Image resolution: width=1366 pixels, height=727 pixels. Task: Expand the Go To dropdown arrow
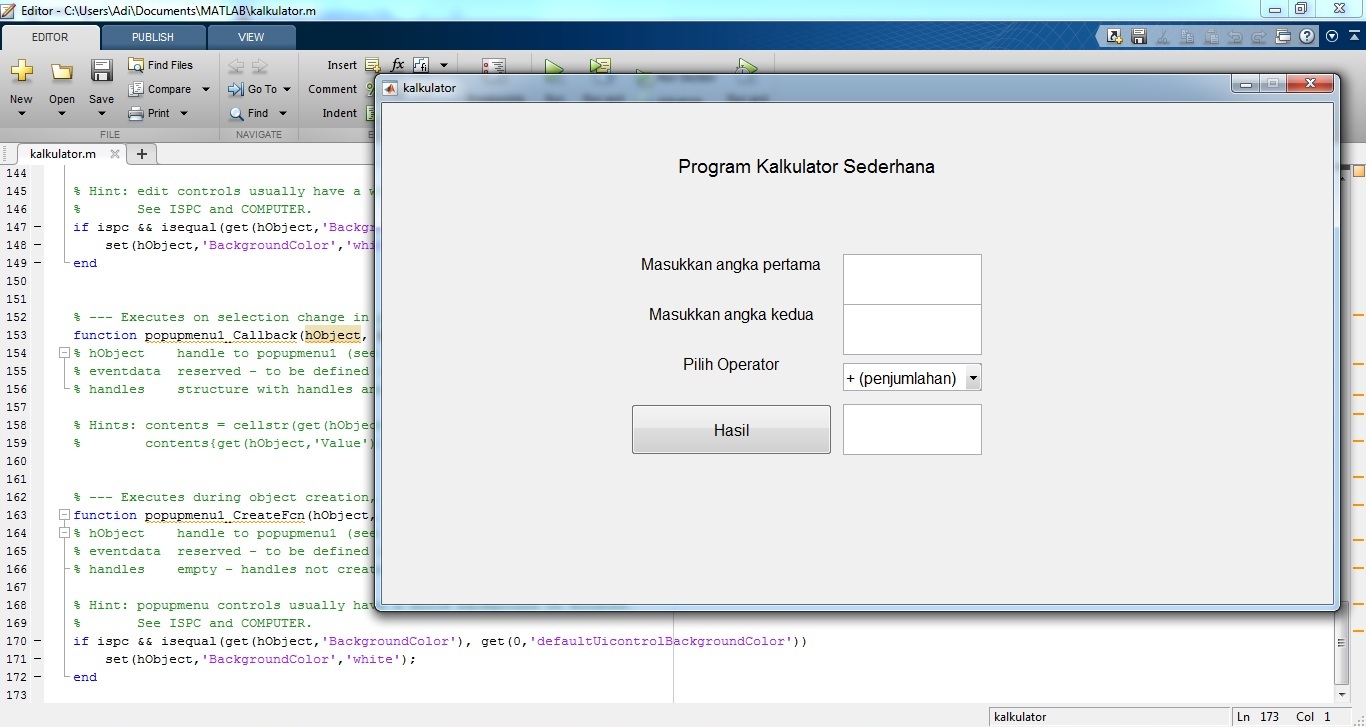(287, 89)
